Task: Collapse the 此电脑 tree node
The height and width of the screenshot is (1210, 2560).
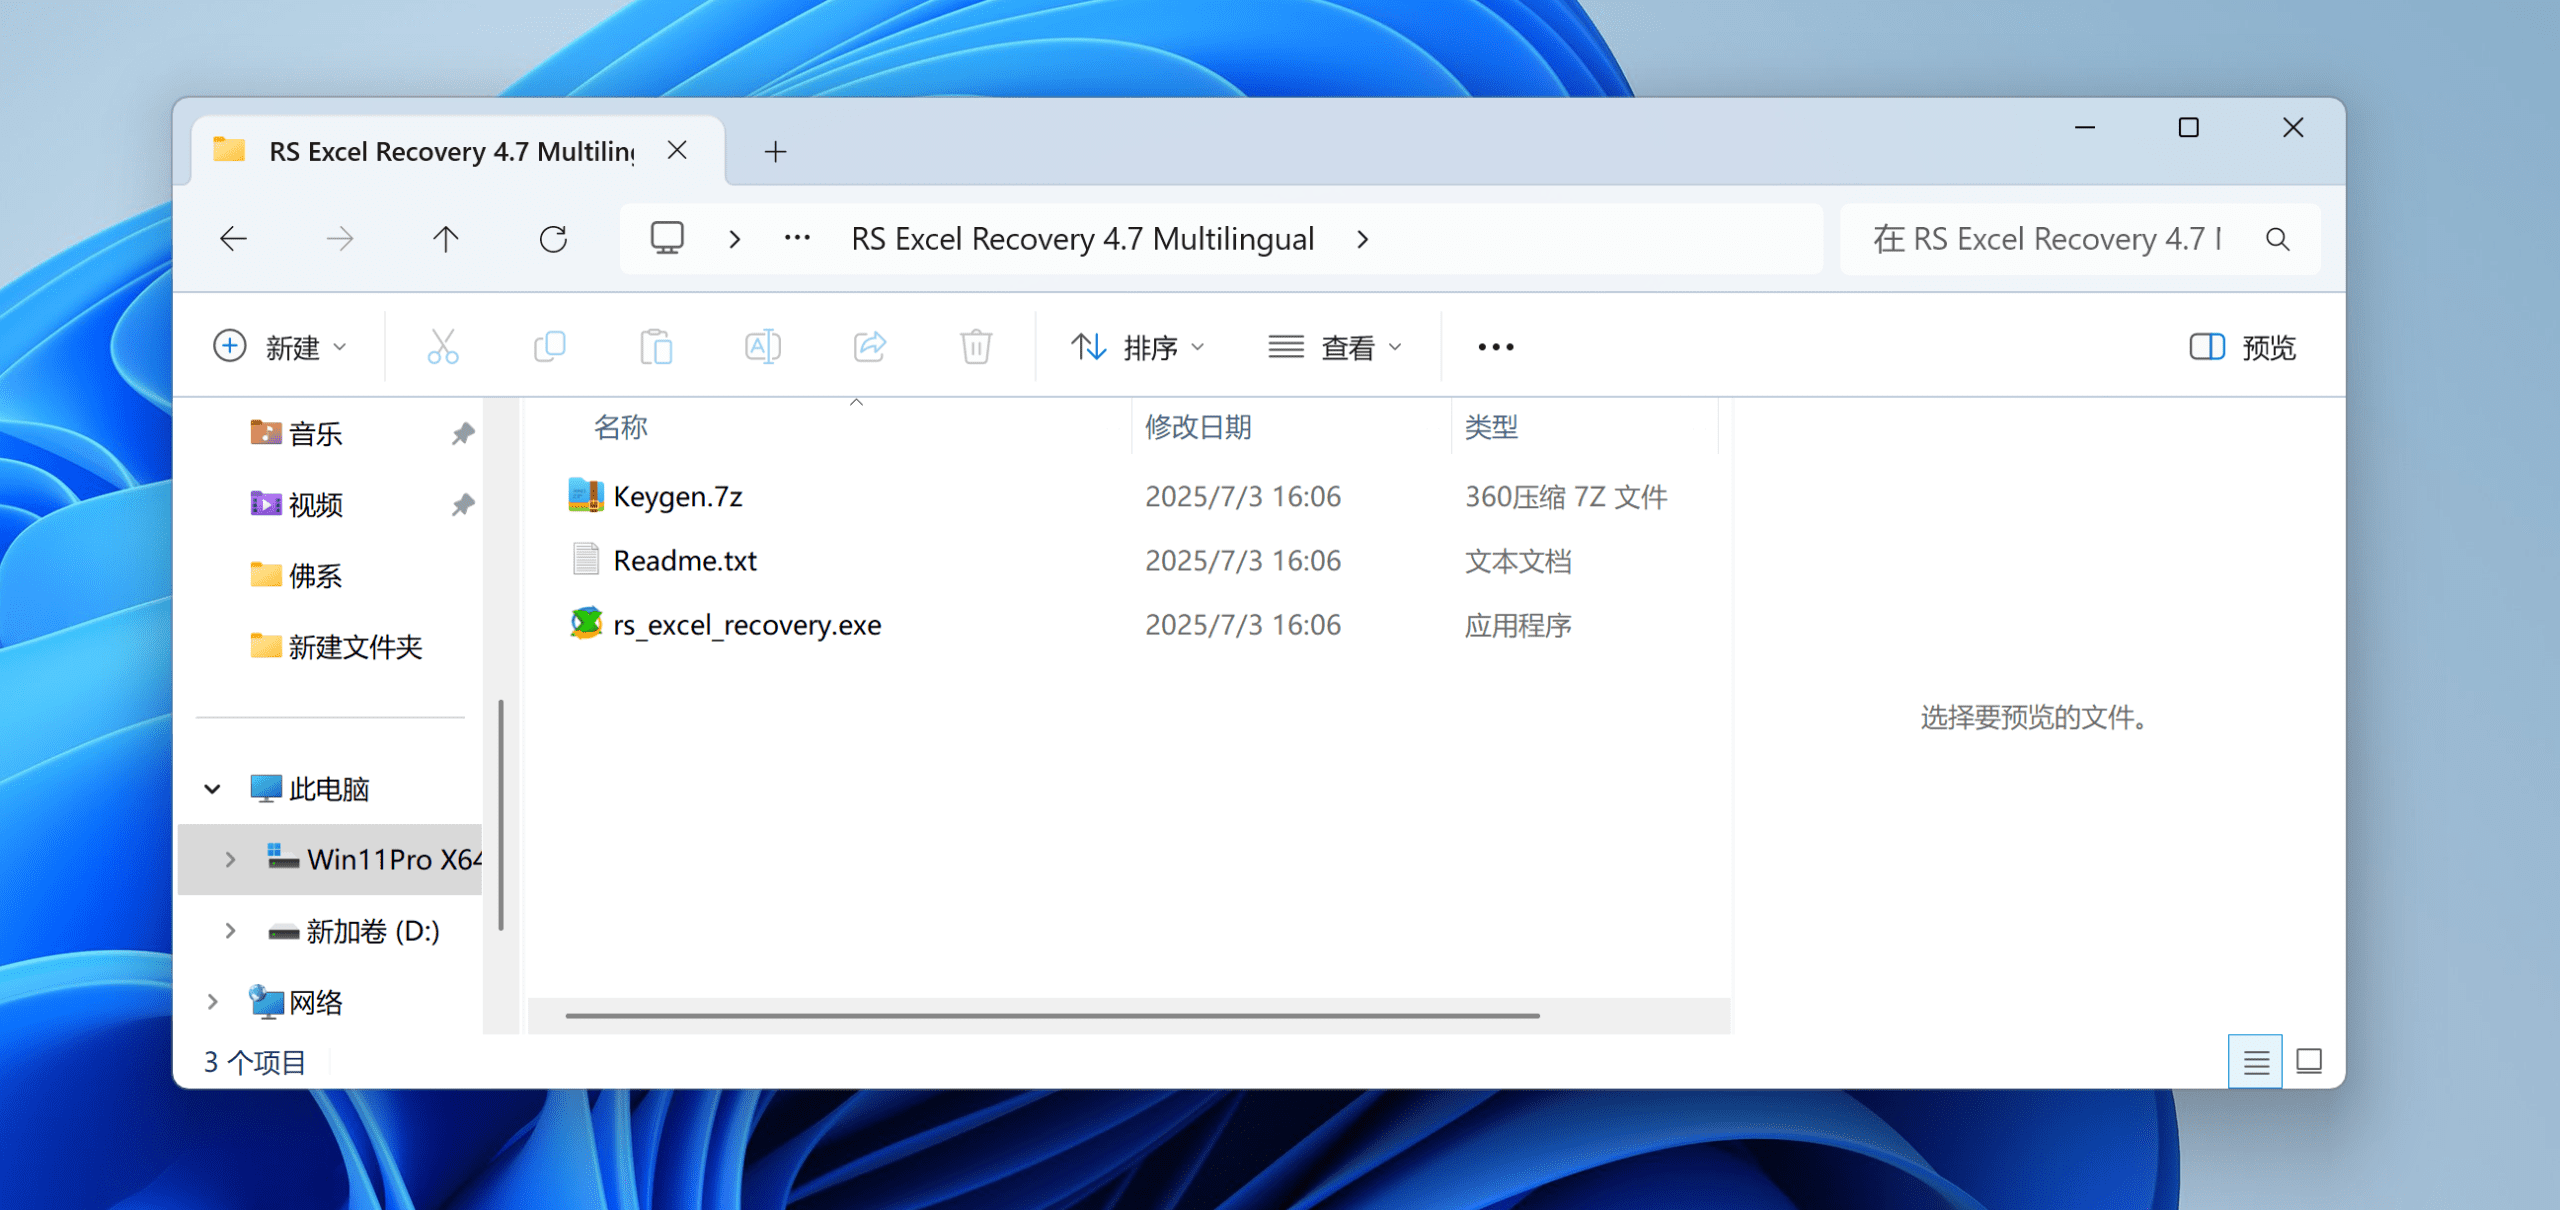Action: point(212,789)
